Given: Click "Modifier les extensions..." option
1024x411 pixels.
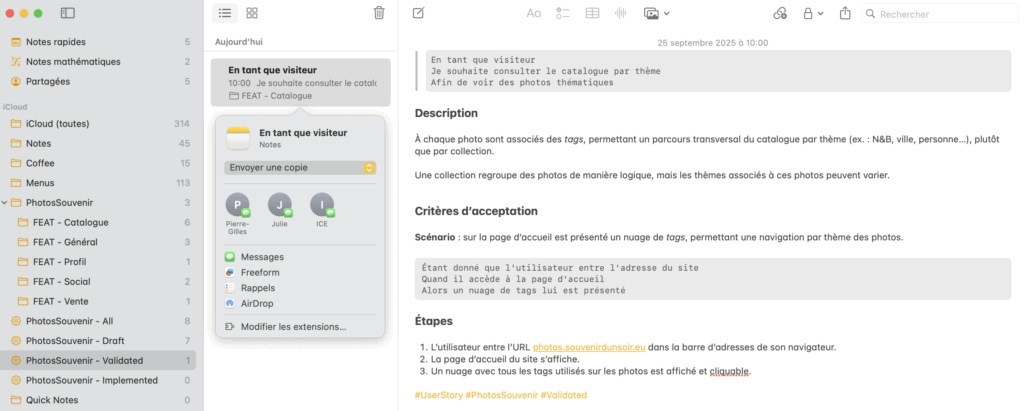Looking at the screenshot, I should point(293,326).
